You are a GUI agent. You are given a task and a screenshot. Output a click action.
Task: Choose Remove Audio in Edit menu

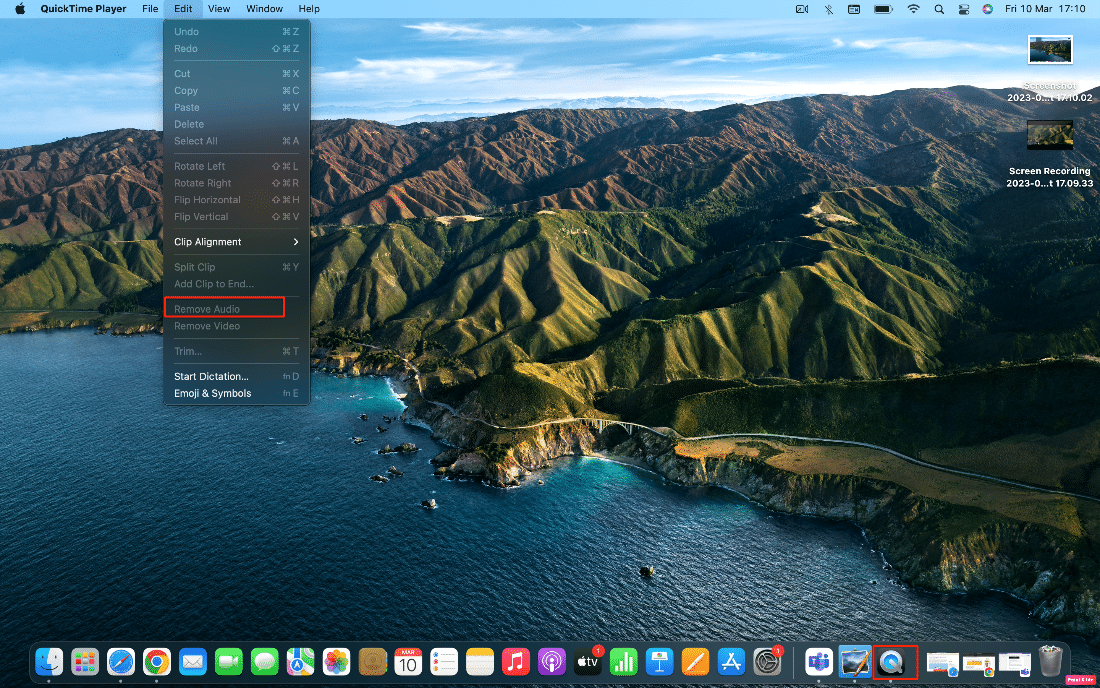236,309
